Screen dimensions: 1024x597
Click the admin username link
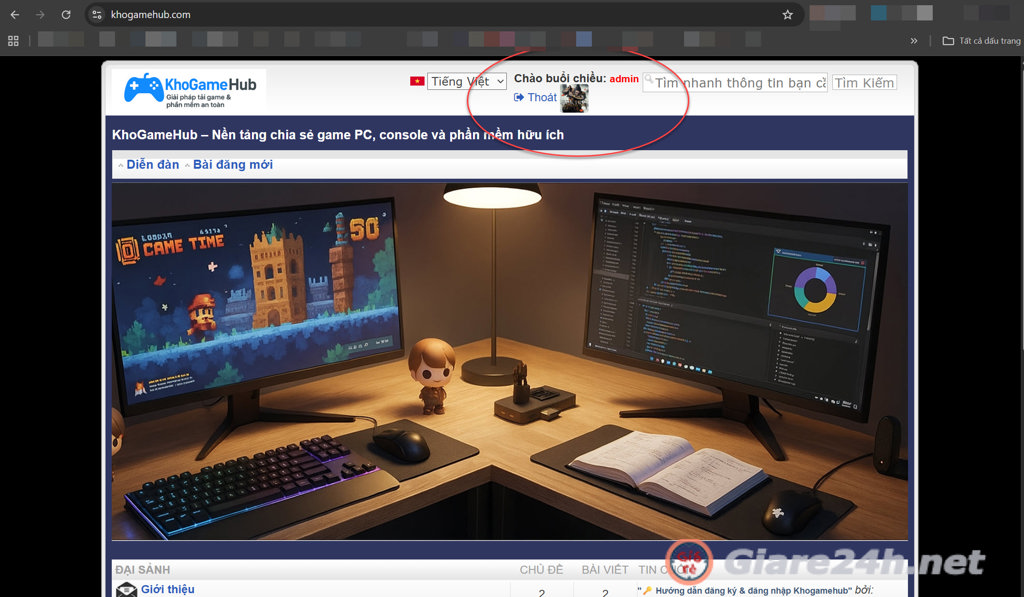(x=624, y=79)
